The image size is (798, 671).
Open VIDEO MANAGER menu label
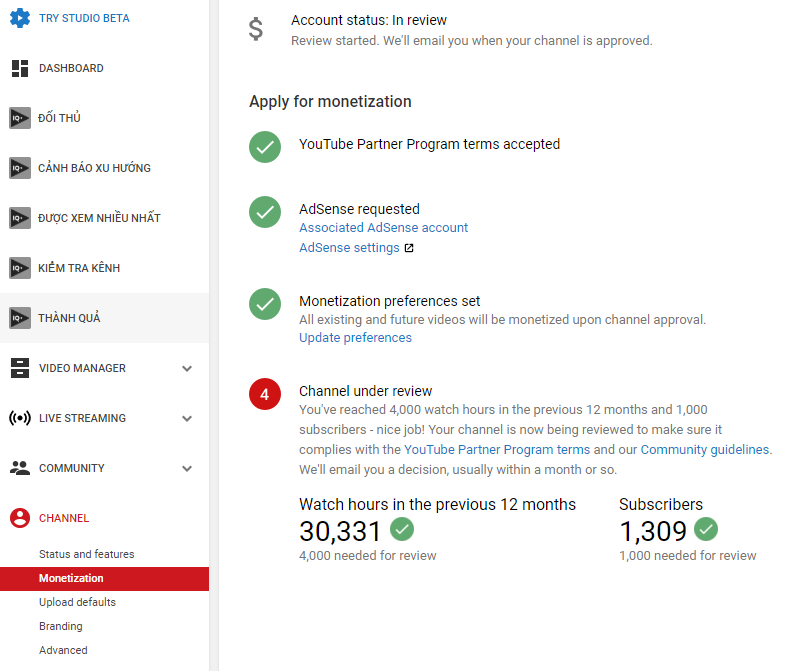click(82, 368)
